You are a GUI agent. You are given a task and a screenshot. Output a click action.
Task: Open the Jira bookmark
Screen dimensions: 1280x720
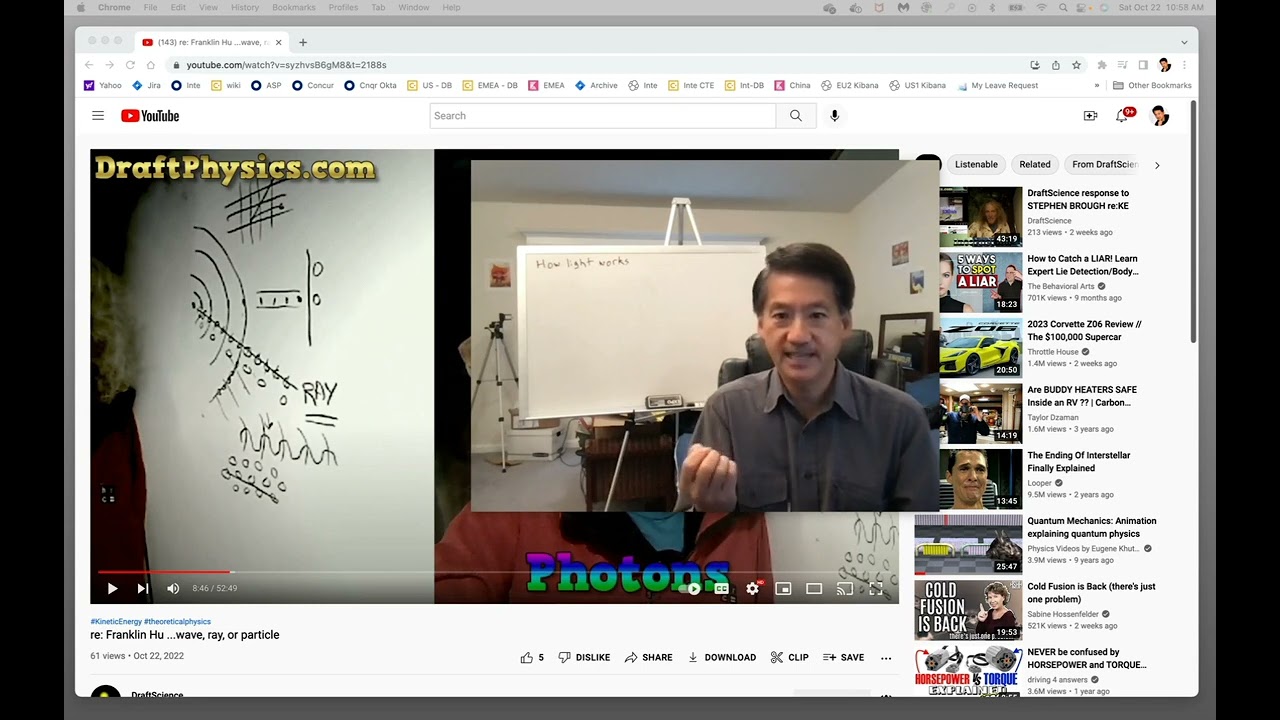146,86
